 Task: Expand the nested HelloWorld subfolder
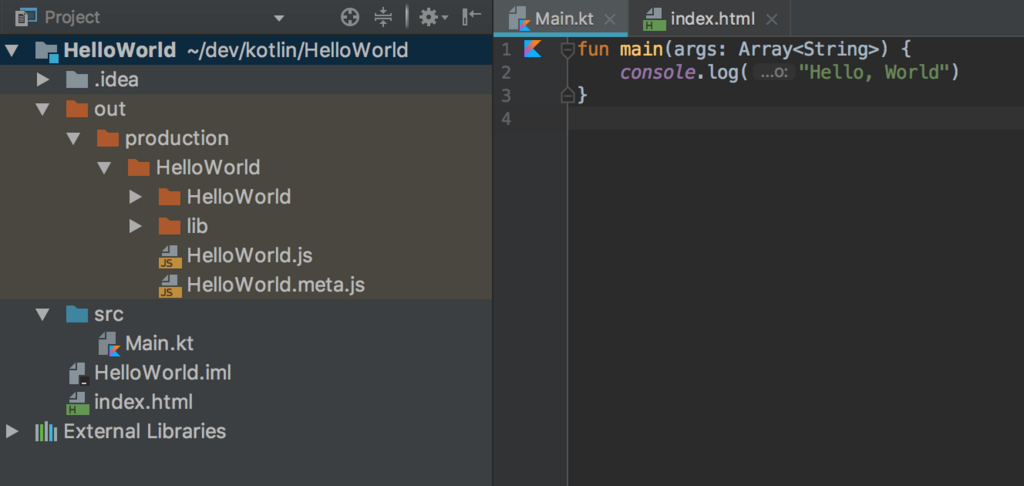pyautogui.click(x=135, y=197)
